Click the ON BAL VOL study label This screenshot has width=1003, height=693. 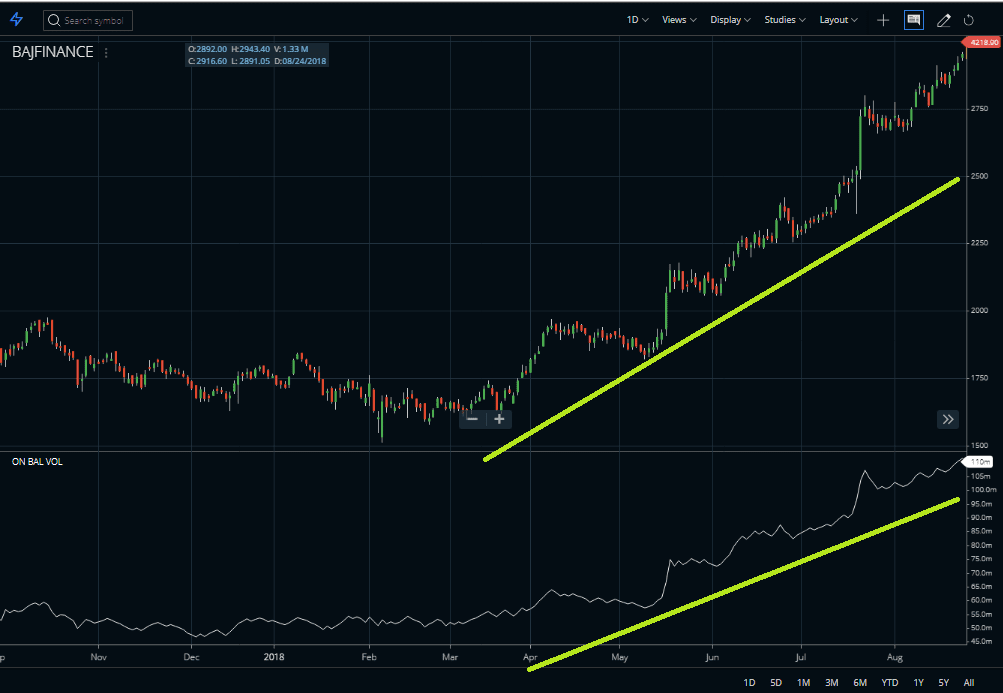click(37, 461)
